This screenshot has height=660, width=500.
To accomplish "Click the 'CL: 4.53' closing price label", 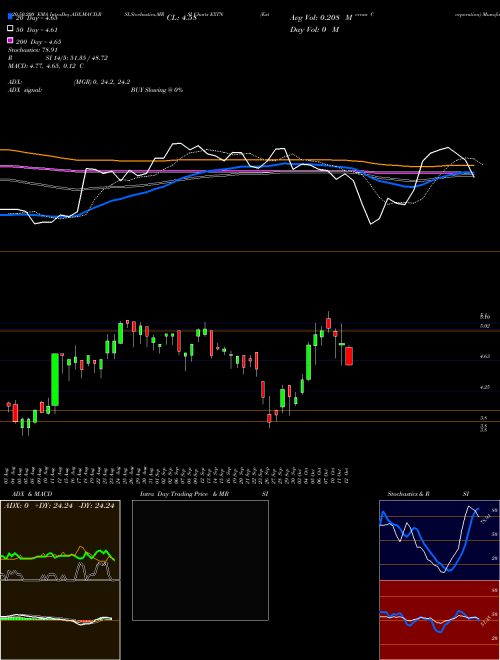I will click(x=181, y=18).
